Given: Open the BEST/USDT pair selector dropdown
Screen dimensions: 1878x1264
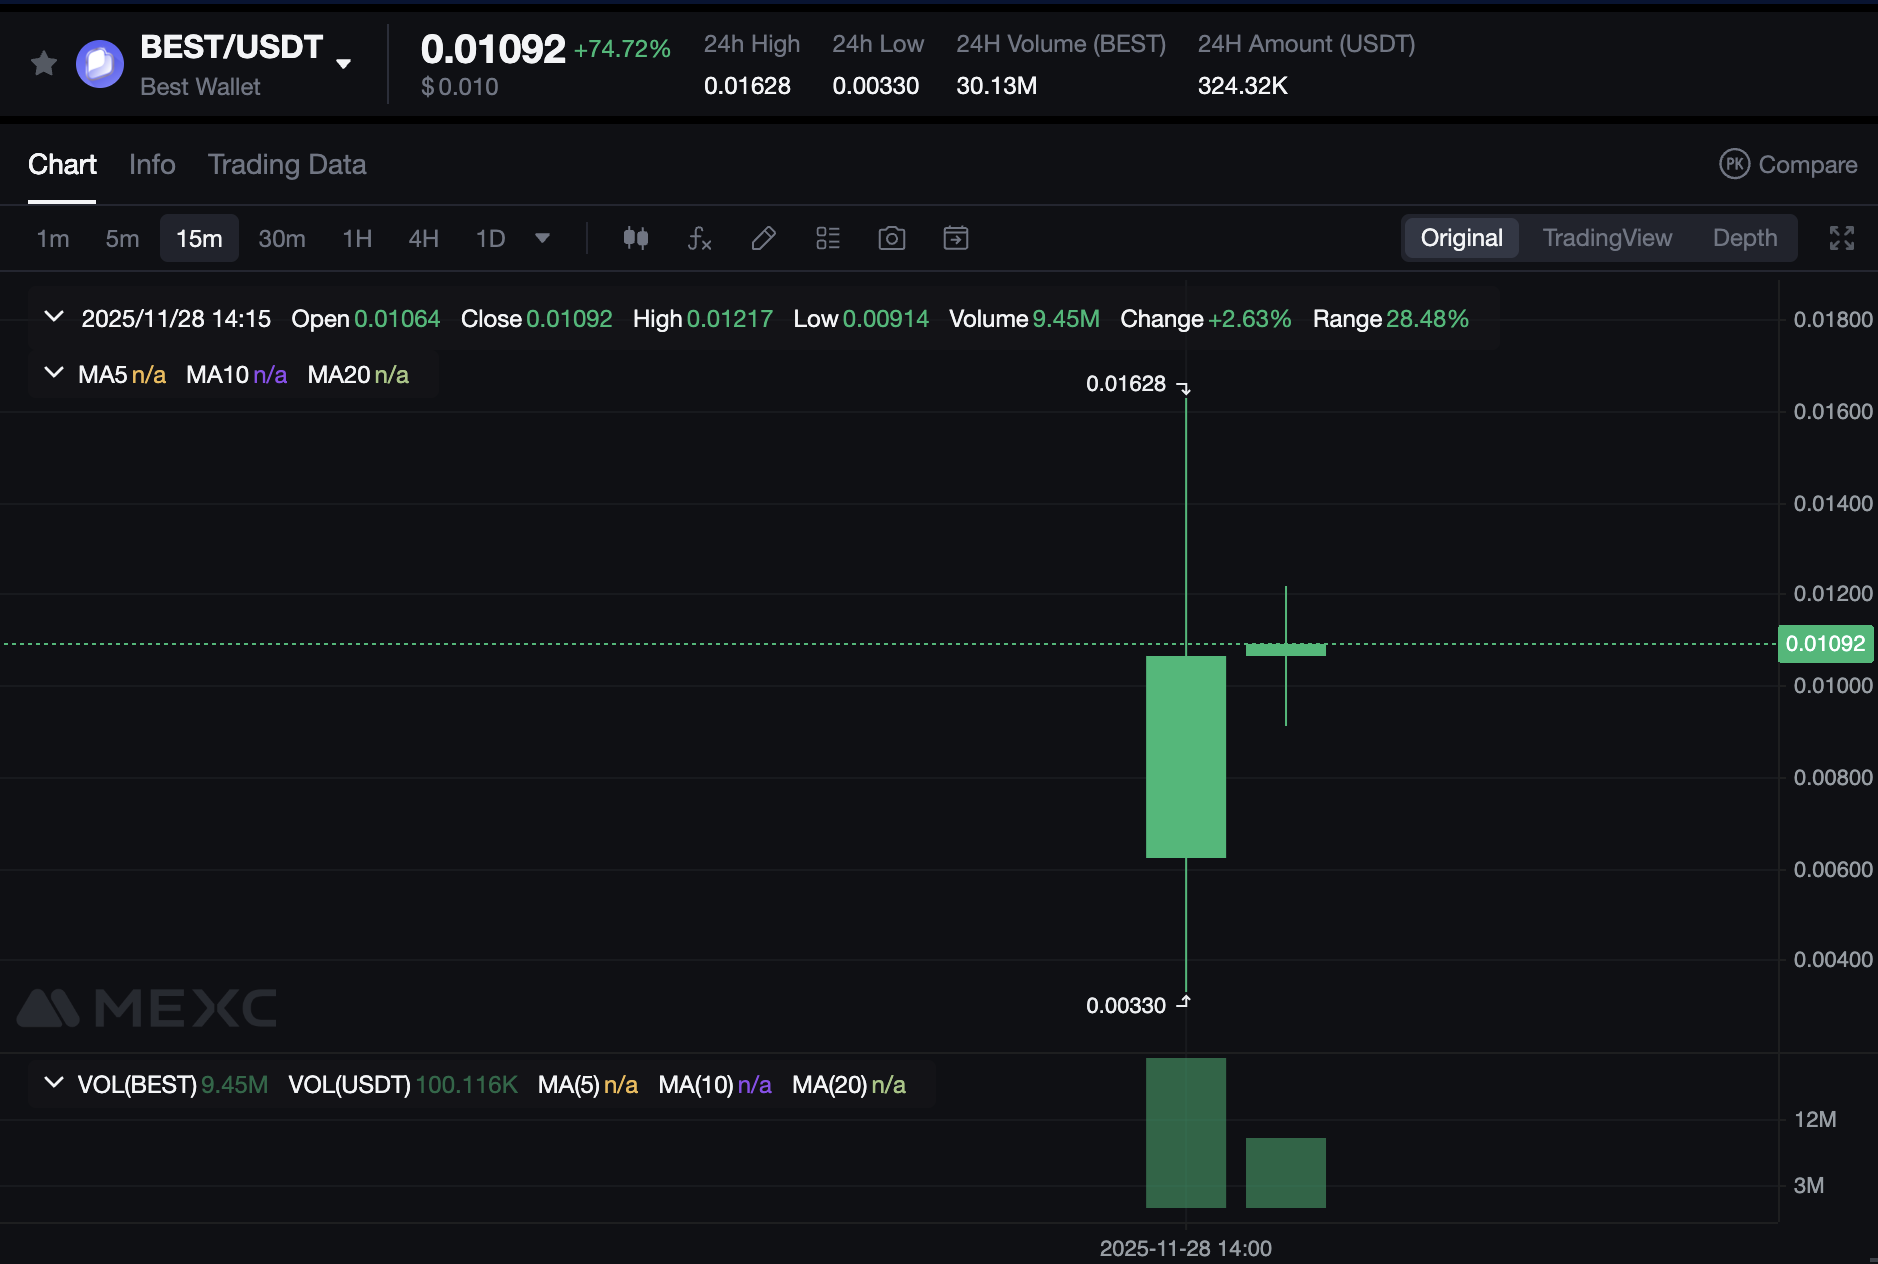Looking at the screenshot, I should pos(343,64).
